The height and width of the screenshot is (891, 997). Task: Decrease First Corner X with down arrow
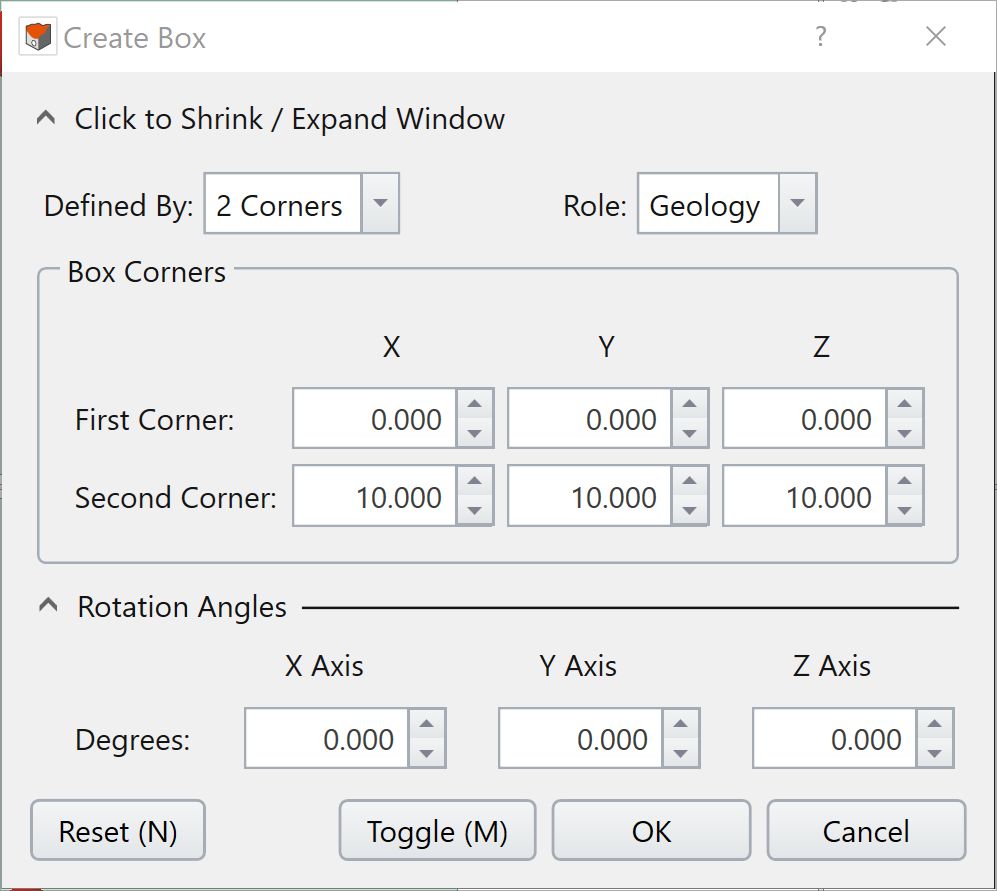point(474,433)
